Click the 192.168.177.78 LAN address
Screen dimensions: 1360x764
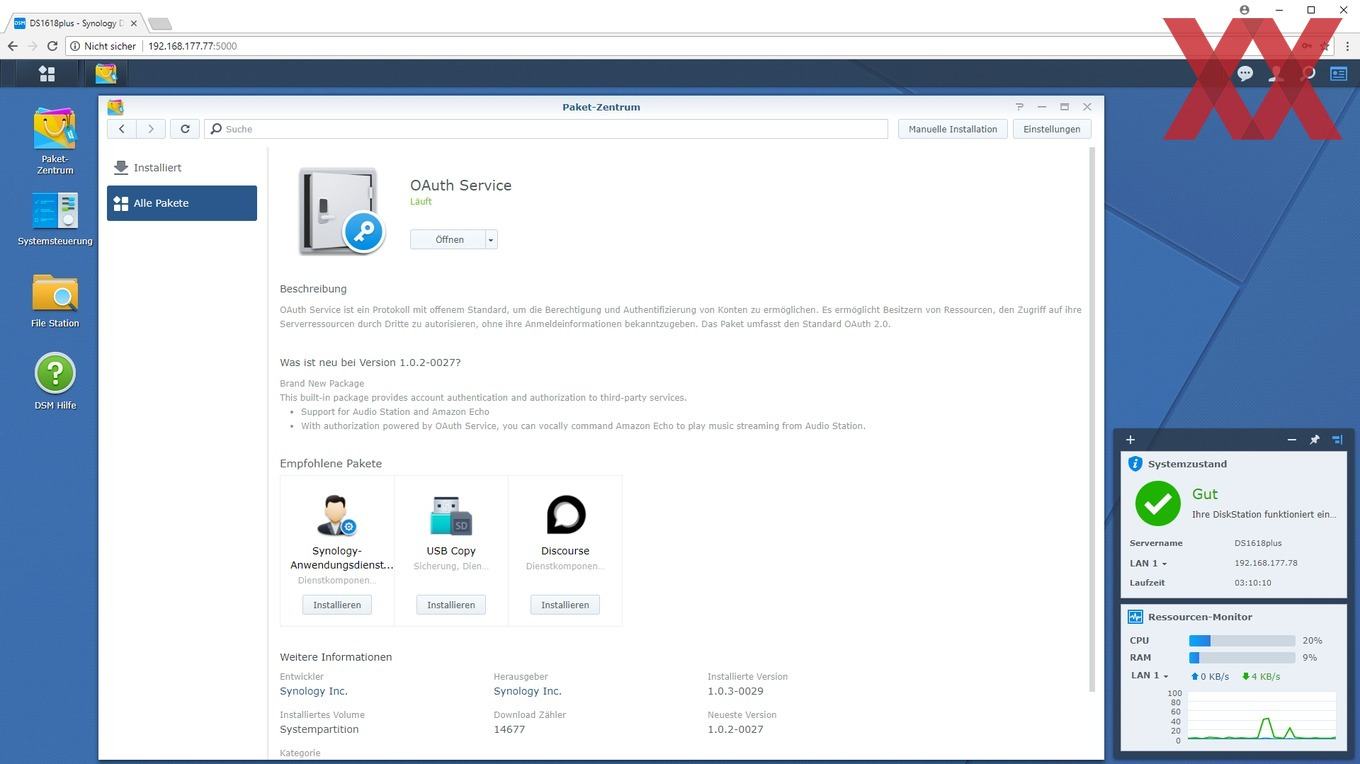pyautogui.click(x=1266, y=563)
